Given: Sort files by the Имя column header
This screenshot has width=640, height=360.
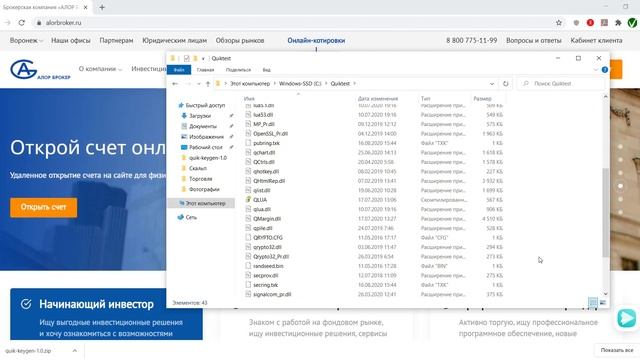Looking at the screenshot, I should coord(249,99).
